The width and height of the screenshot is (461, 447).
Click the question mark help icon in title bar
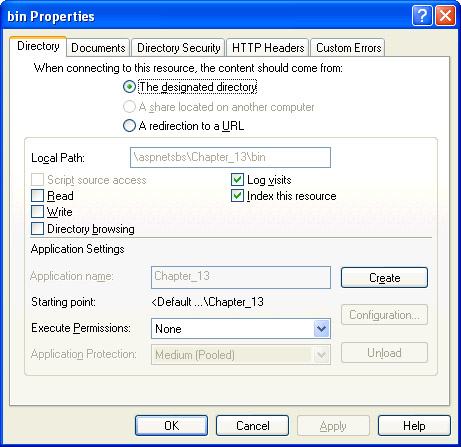click(422, 16)
